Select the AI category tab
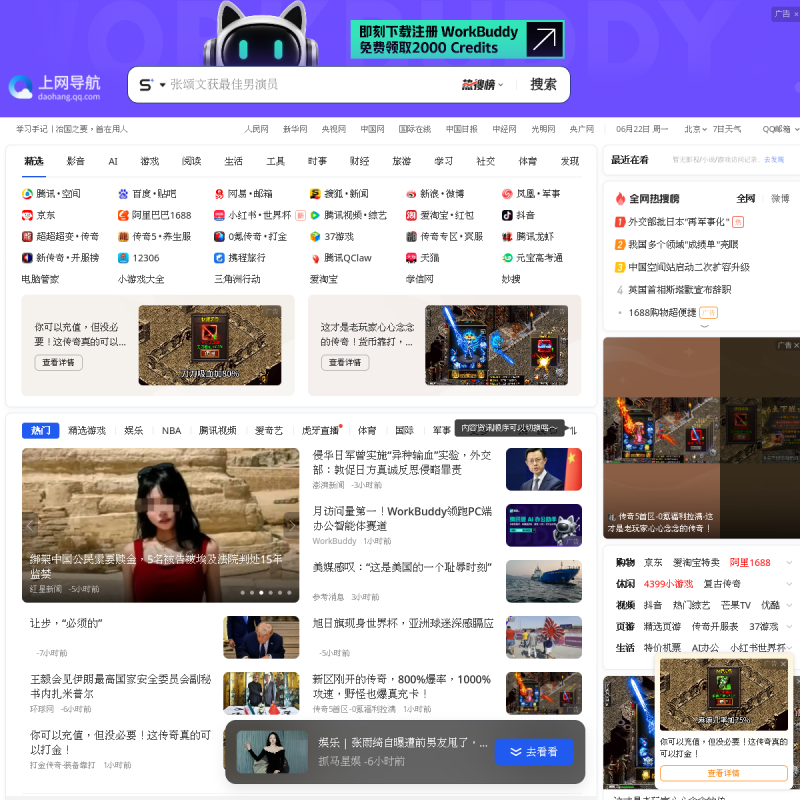The width and height of the screenshot is (800, 800). point(113,161)
